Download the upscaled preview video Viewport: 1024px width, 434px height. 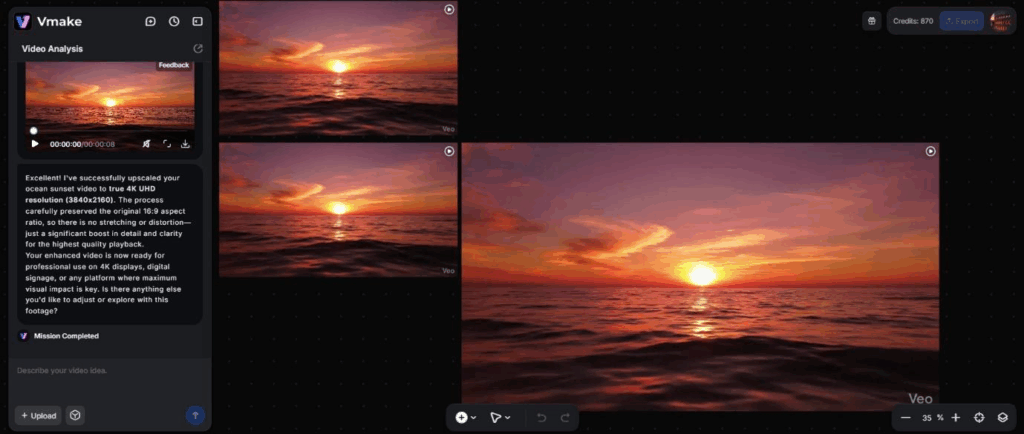click(185, 144)
